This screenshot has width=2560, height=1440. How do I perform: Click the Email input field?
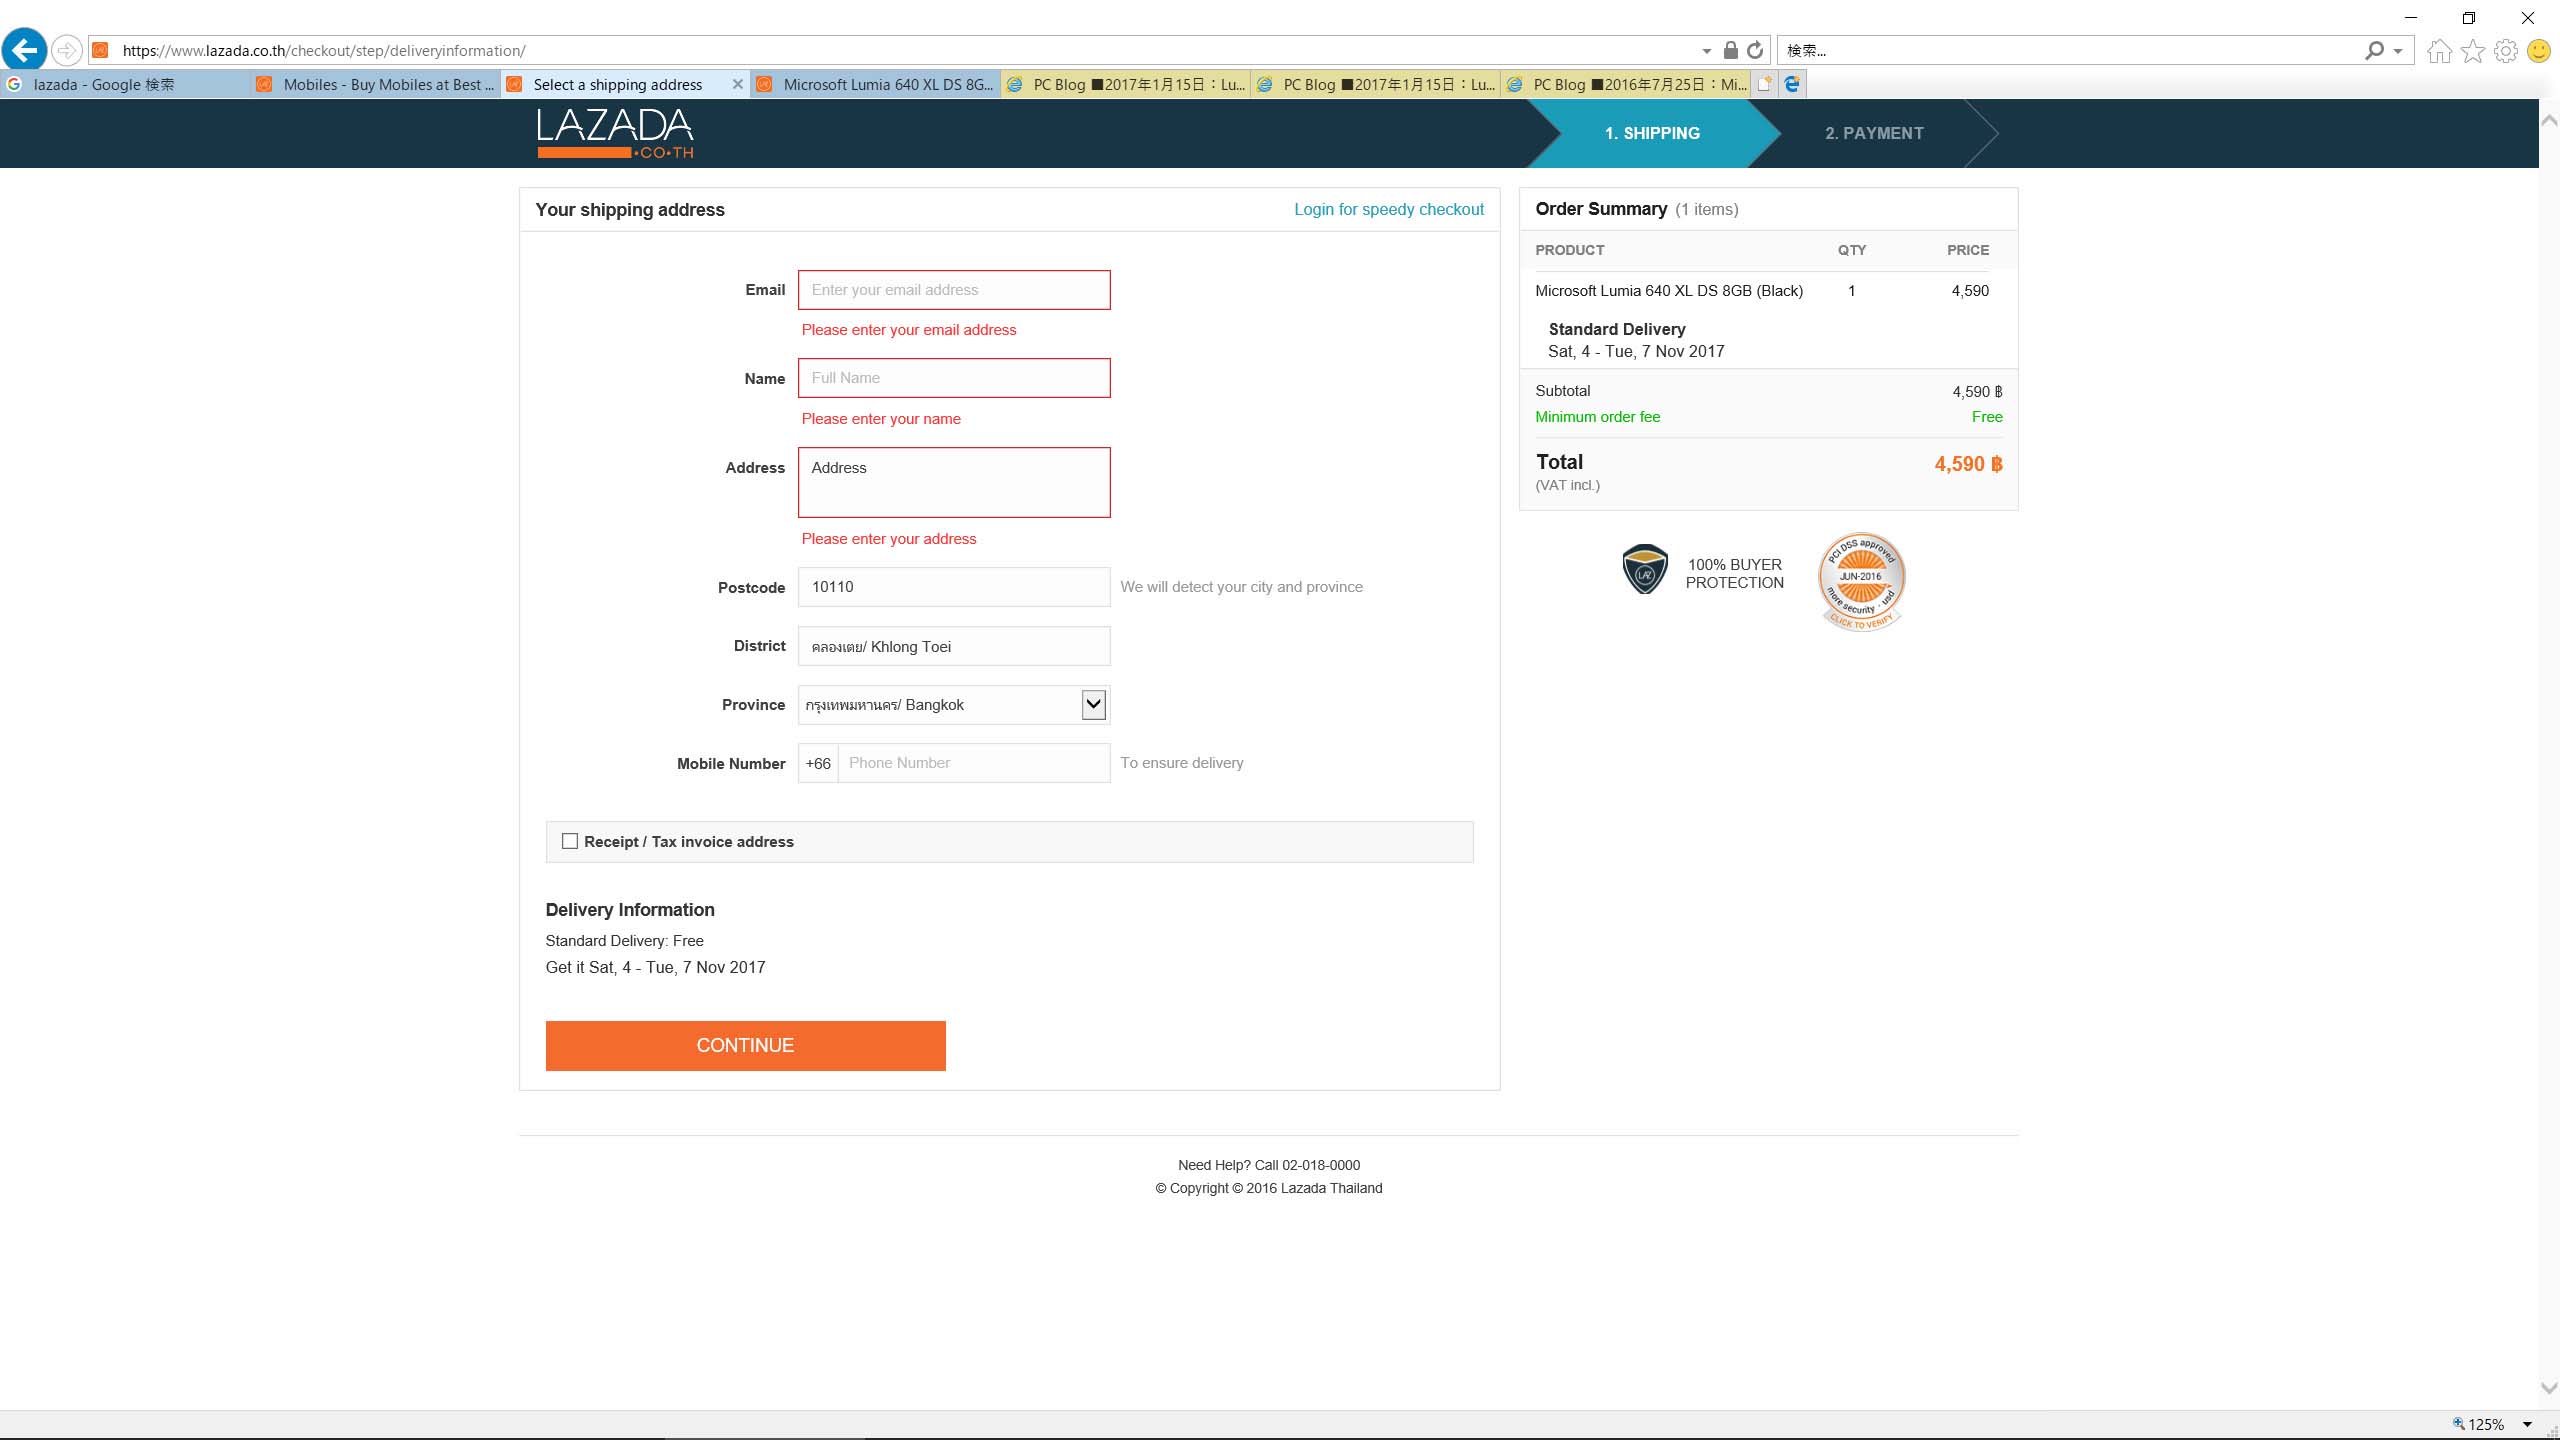pyautogui.click(x=954, y=290)
